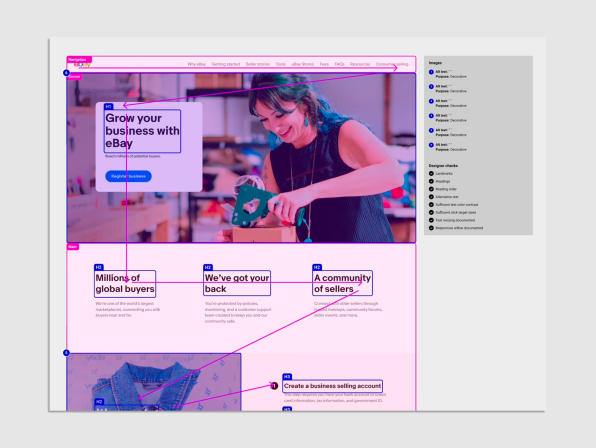Click paragraph starting 'You're protected by policies'
Viewport: 596px width, 448px height.
[238, 312]
